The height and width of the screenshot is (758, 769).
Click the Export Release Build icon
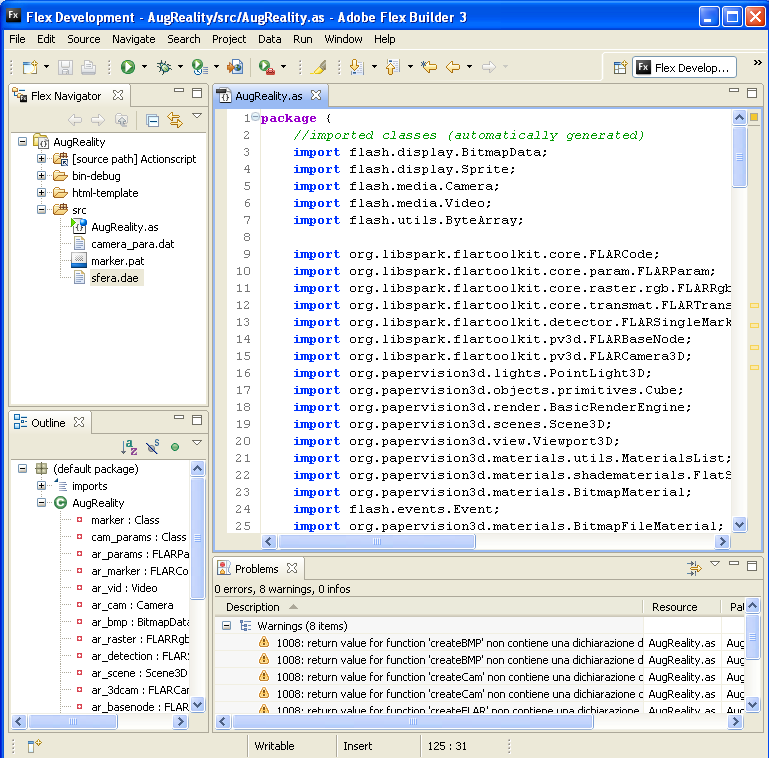[x=235, y=67]
